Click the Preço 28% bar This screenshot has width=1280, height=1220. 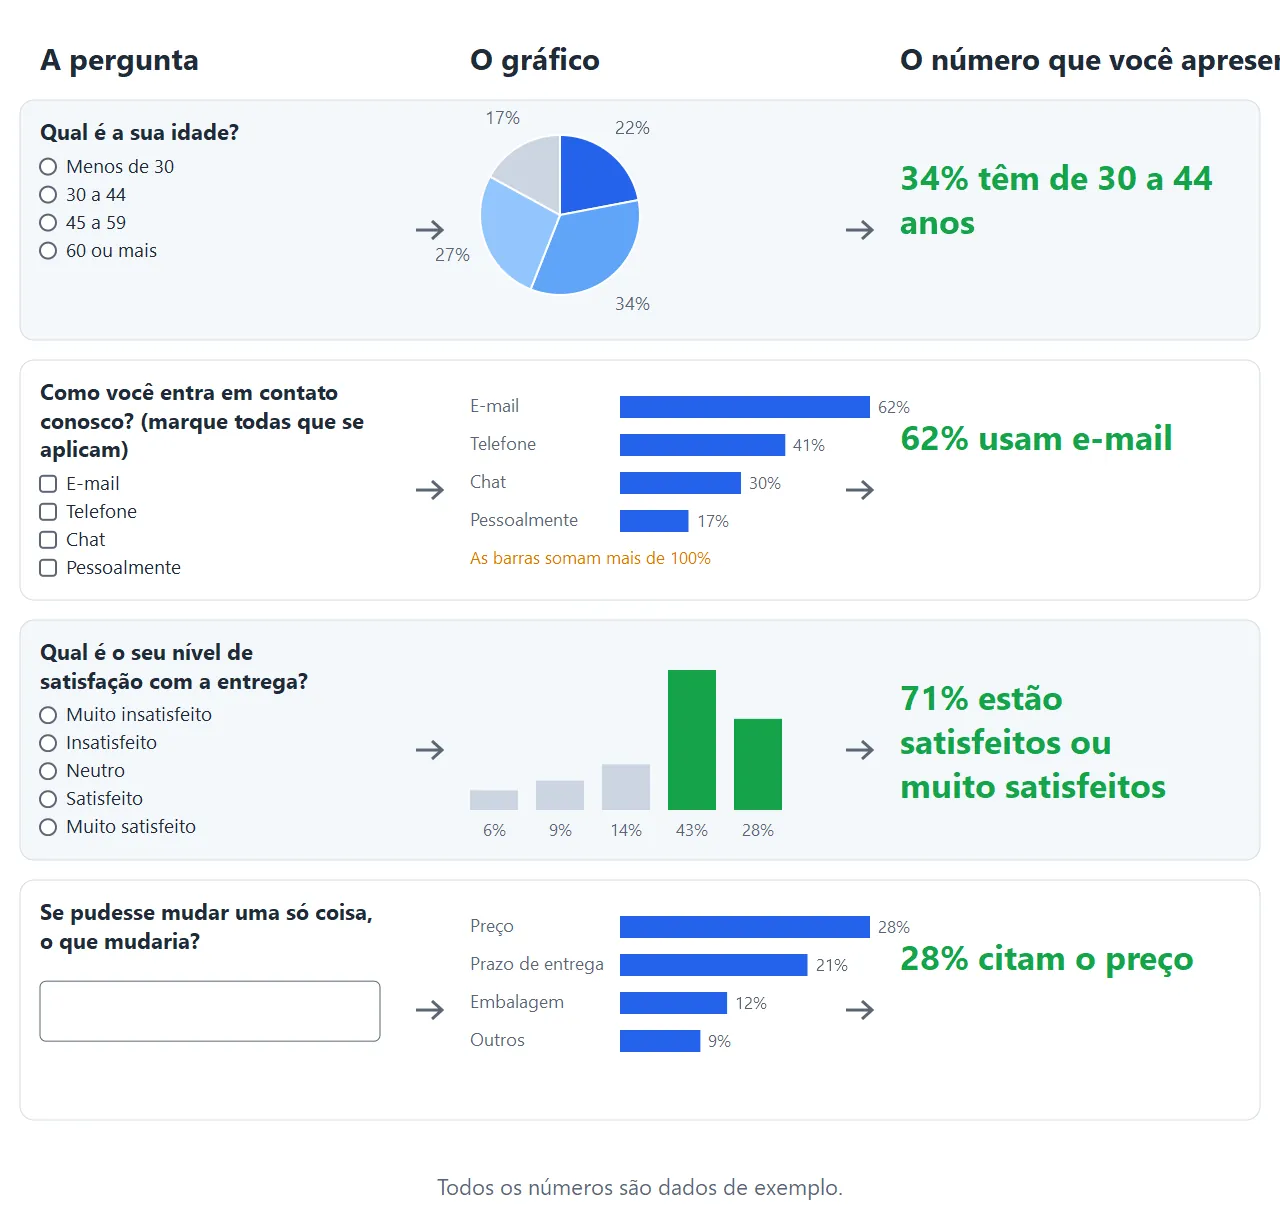coord(745,927)
